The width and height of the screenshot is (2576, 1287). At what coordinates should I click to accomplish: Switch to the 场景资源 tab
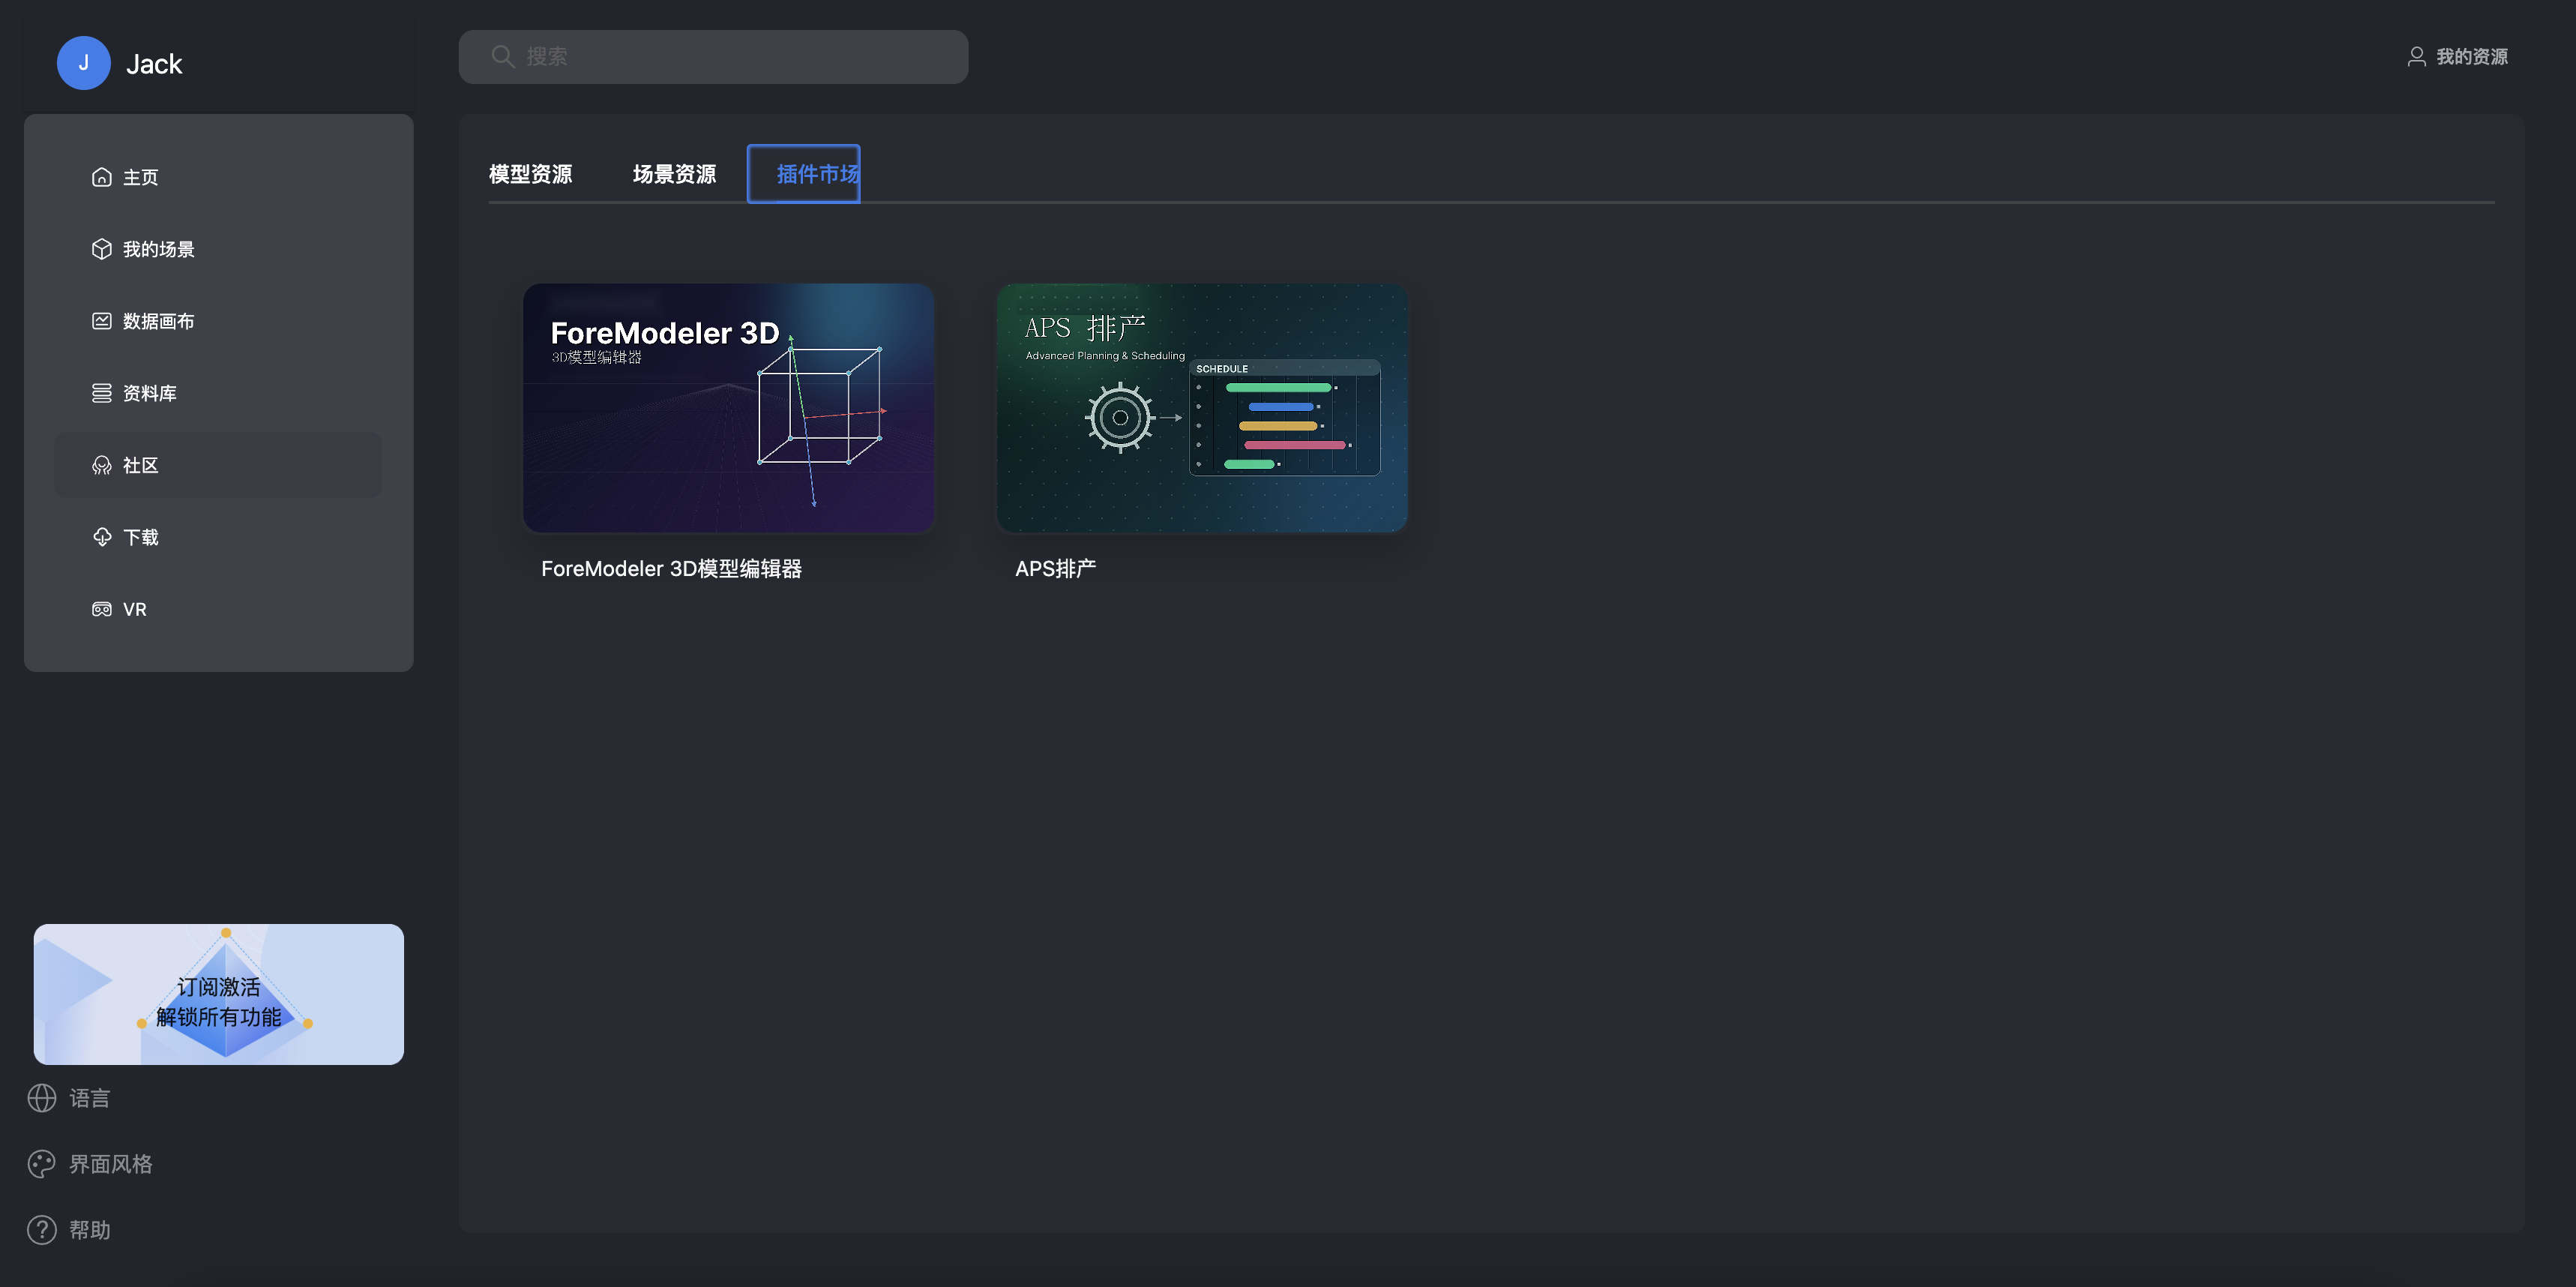point(674,174)
